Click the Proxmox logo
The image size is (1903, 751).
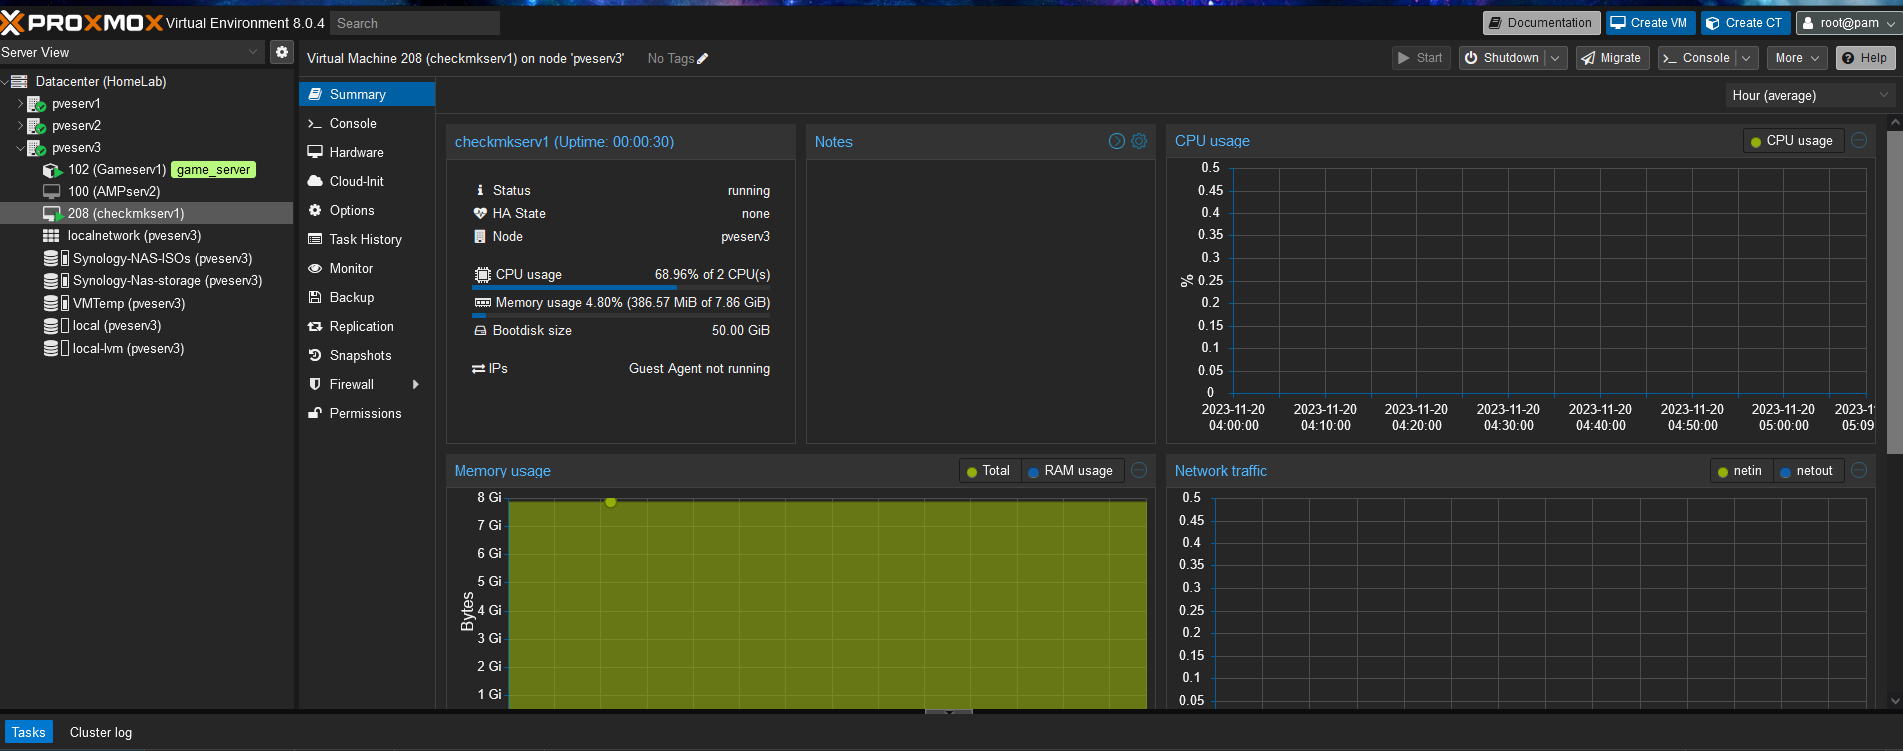81,22
